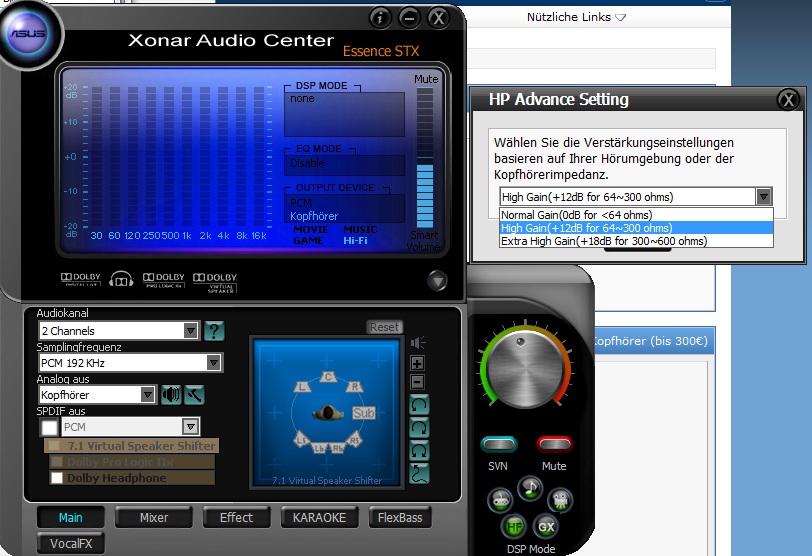Click the small speaker icon beside Reset

(418, 343)
